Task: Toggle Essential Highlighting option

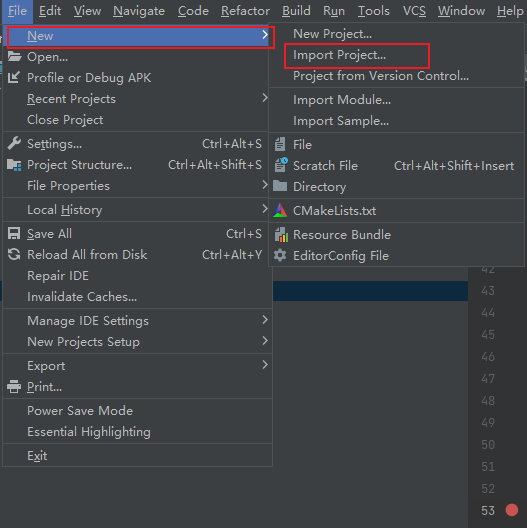Action: click(89, 432)
